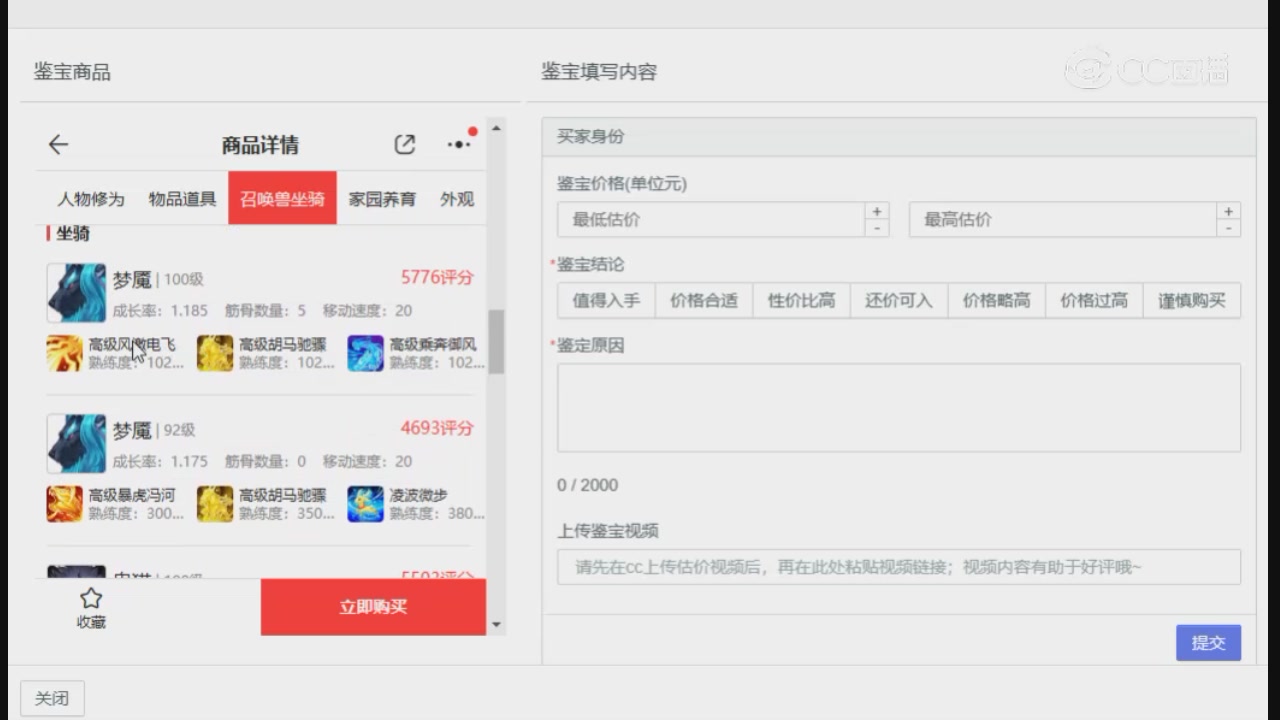Click the 关闭 button

(52, 698)
